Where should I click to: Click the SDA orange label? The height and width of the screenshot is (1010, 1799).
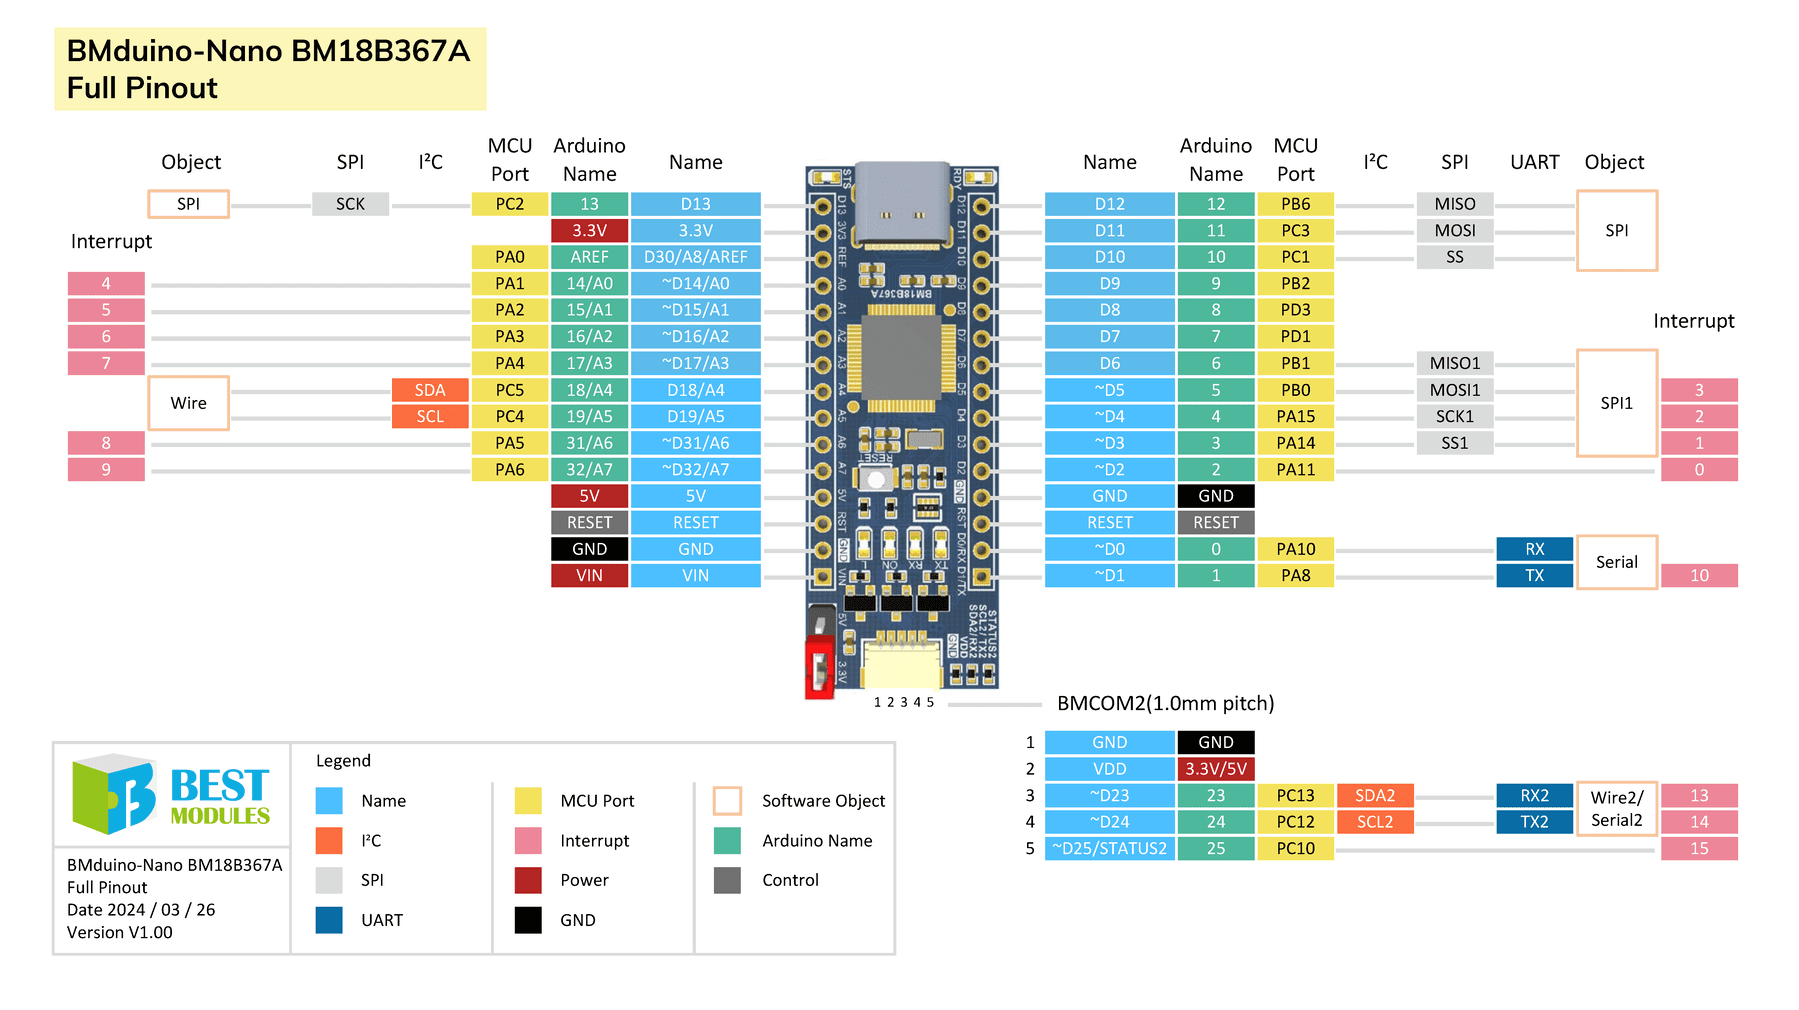(x=429, y=390)
